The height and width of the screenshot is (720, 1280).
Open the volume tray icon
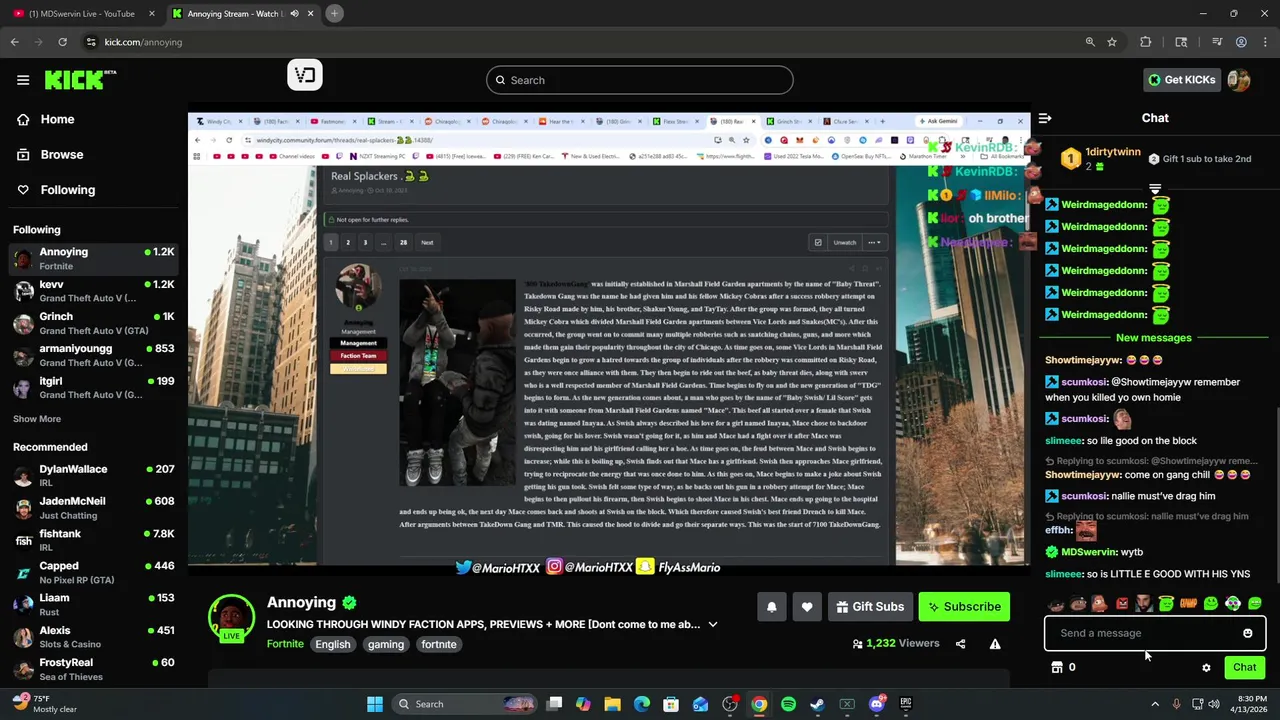[x=1214, y=704]
